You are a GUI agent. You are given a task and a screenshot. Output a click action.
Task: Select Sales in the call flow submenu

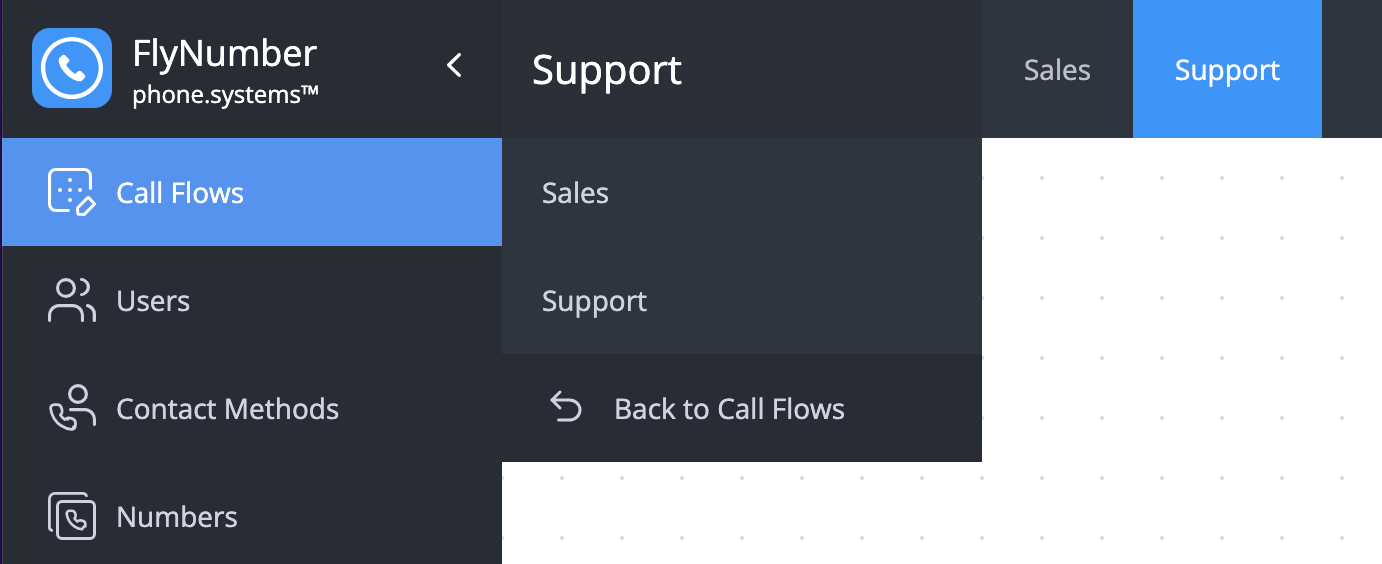pos(575,193)
